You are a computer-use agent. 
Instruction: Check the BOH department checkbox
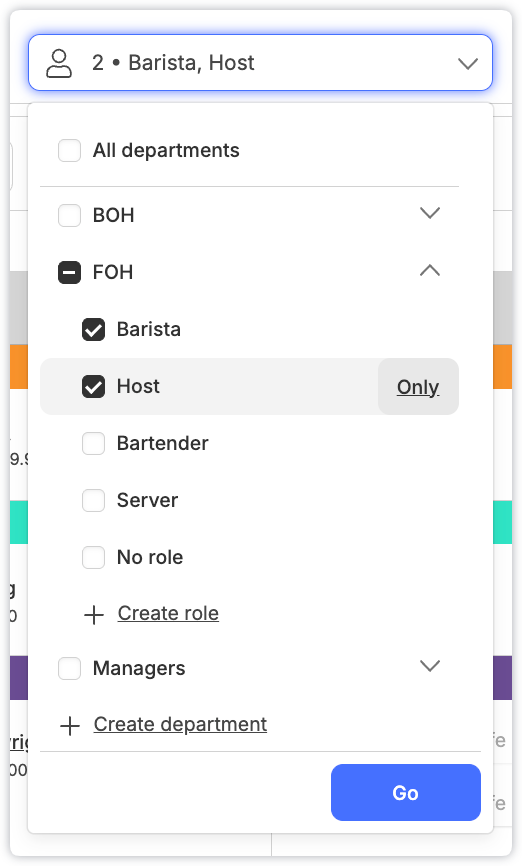pyautogui.click(x=70, y=215)
